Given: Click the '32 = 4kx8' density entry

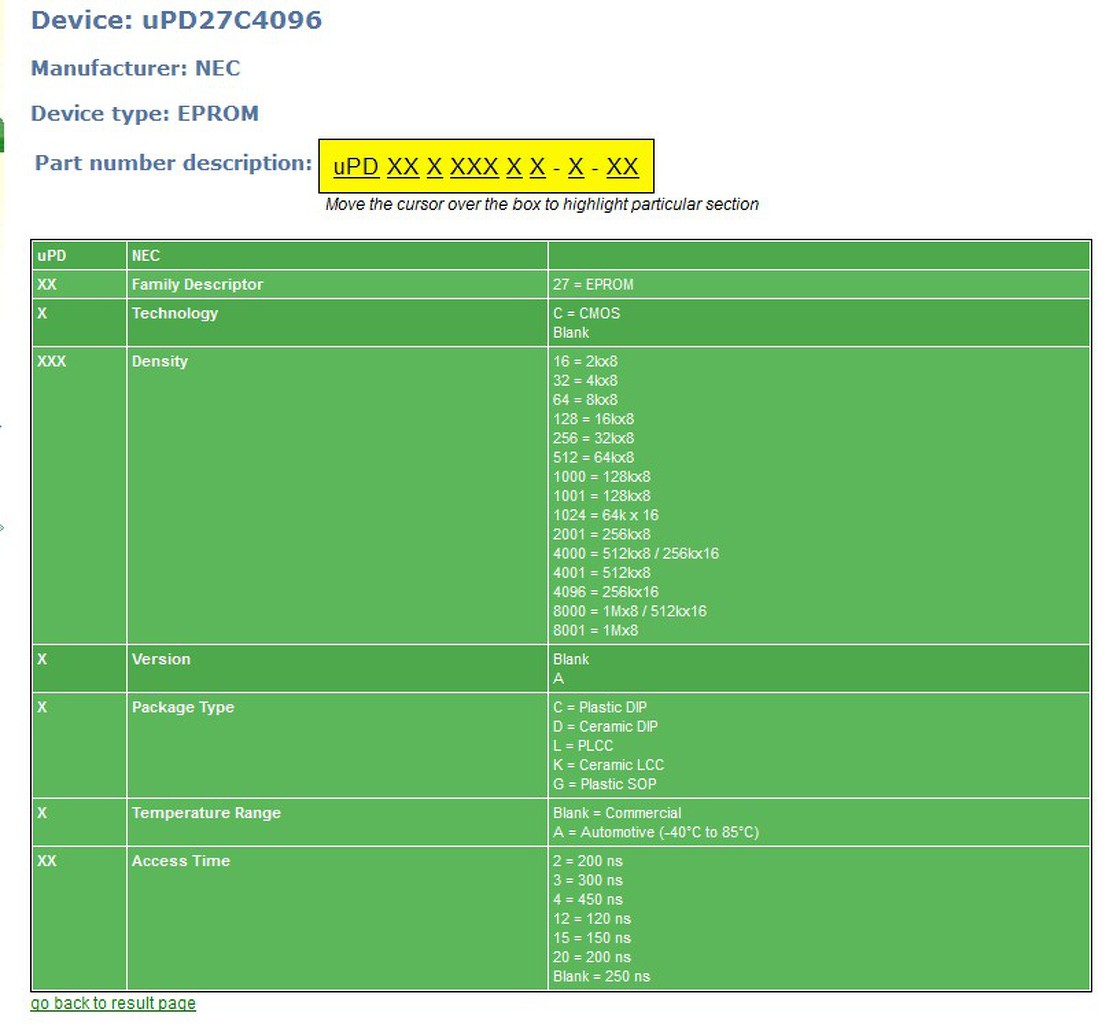Looking at the screenshot, I should 585,381.
